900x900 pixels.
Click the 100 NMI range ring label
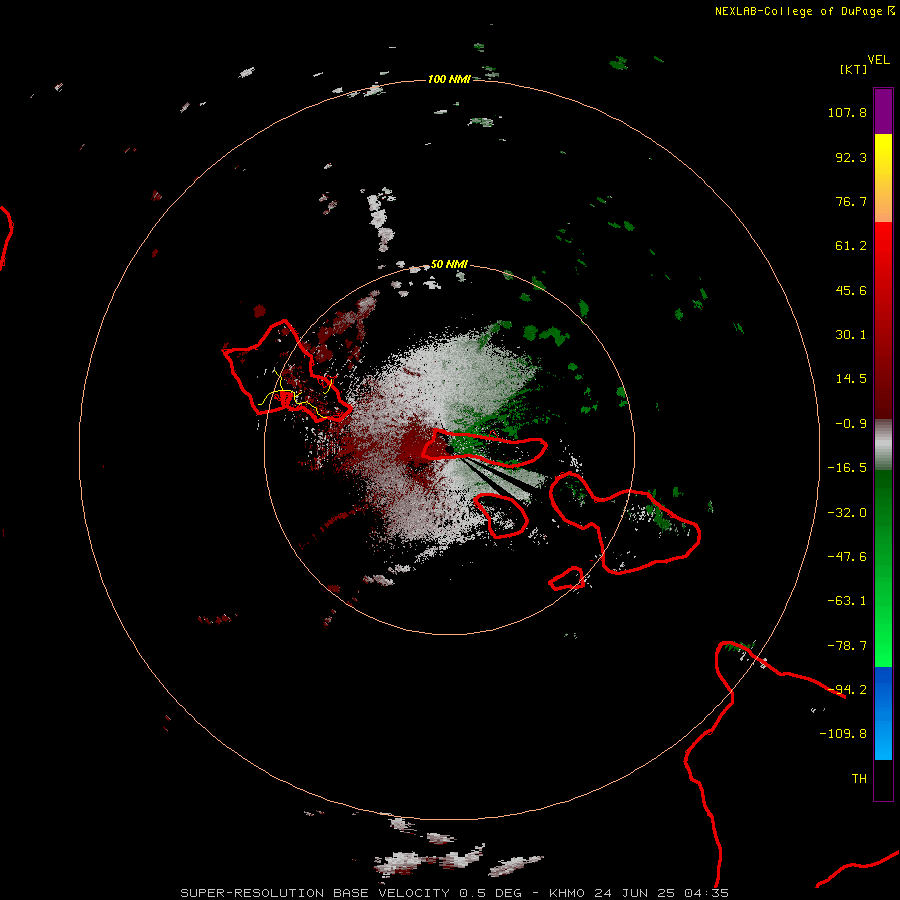click(449, 79)
